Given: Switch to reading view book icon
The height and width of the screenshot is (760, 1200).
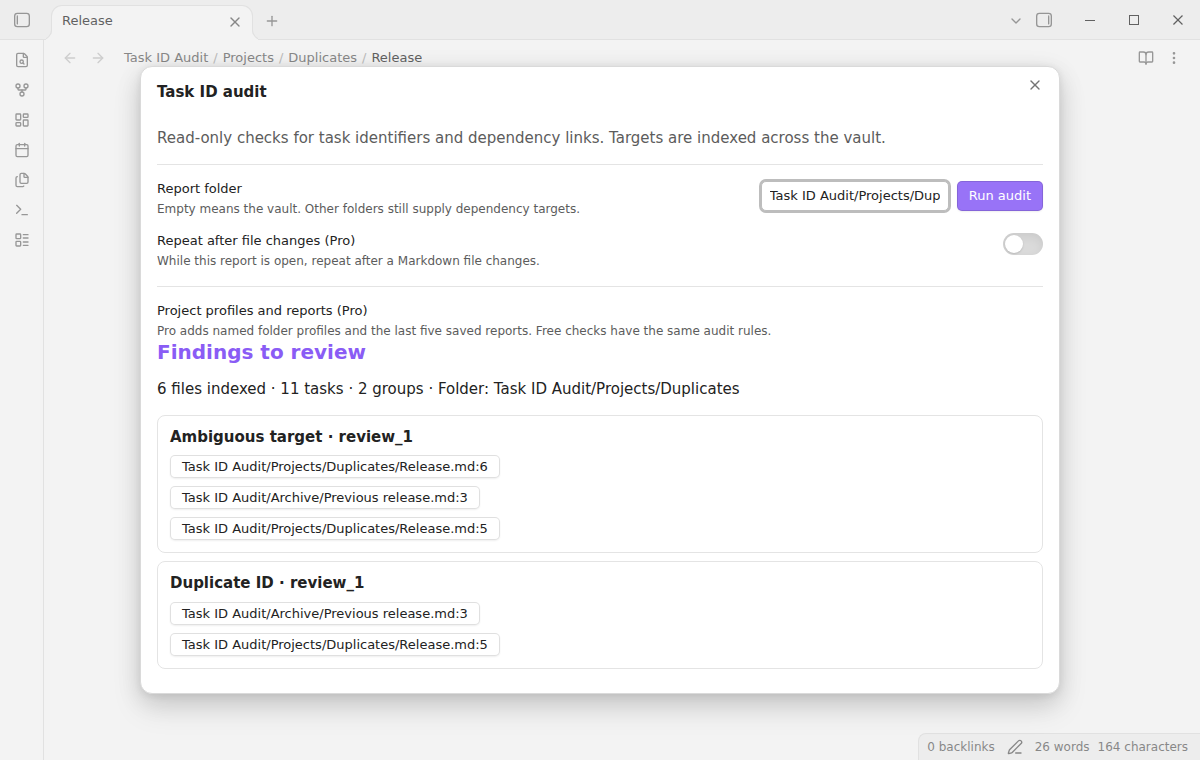Looking at the screenshot, I should pyautogui.click(x=1146, y=58).
